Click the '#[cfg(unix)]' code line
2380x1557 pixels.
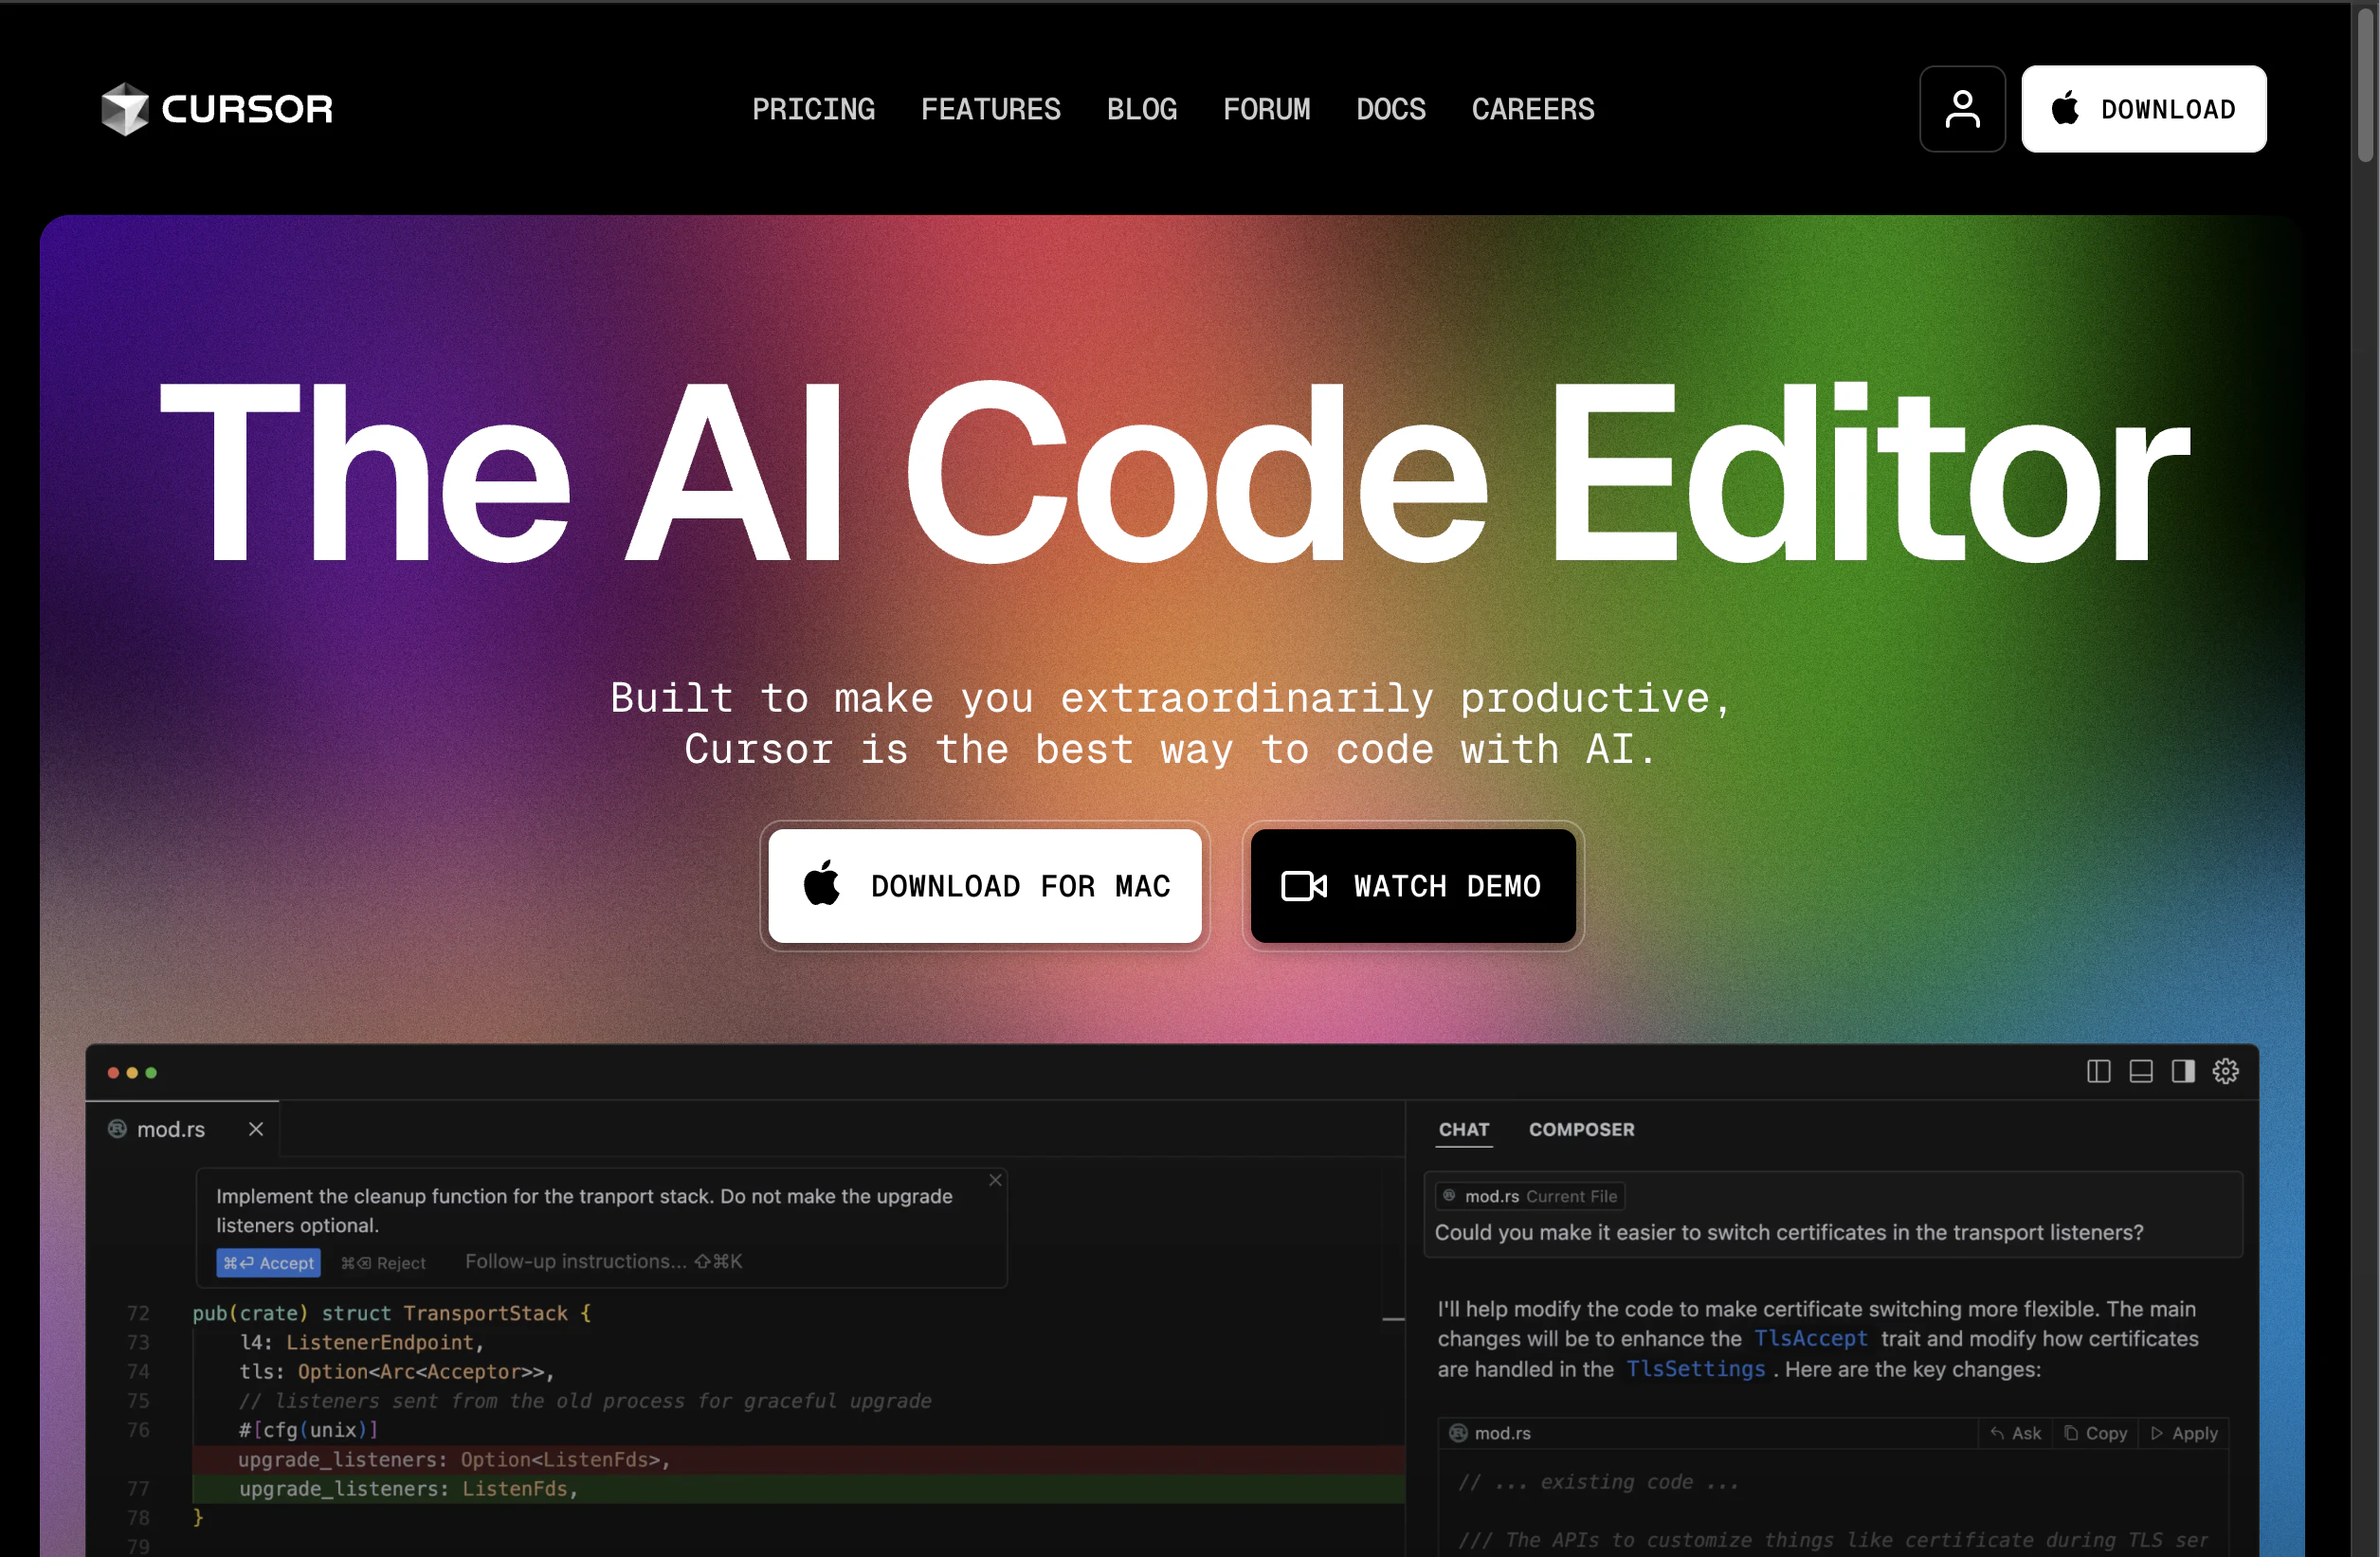click(x=308, y=1430)
